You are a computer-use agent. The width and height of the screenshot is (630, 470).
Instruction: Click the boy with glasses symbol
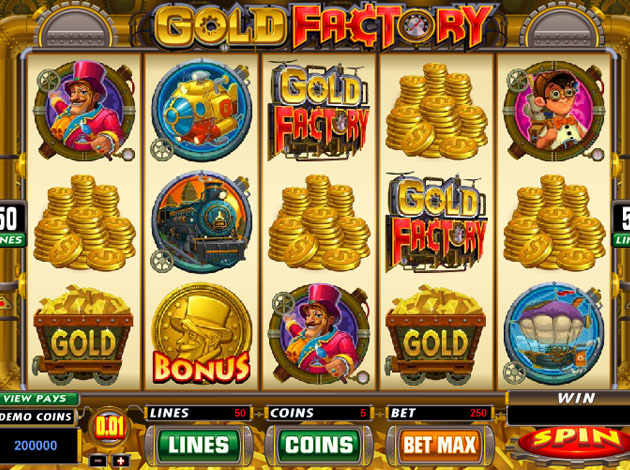pyautogui.click(x=554, y=110)
